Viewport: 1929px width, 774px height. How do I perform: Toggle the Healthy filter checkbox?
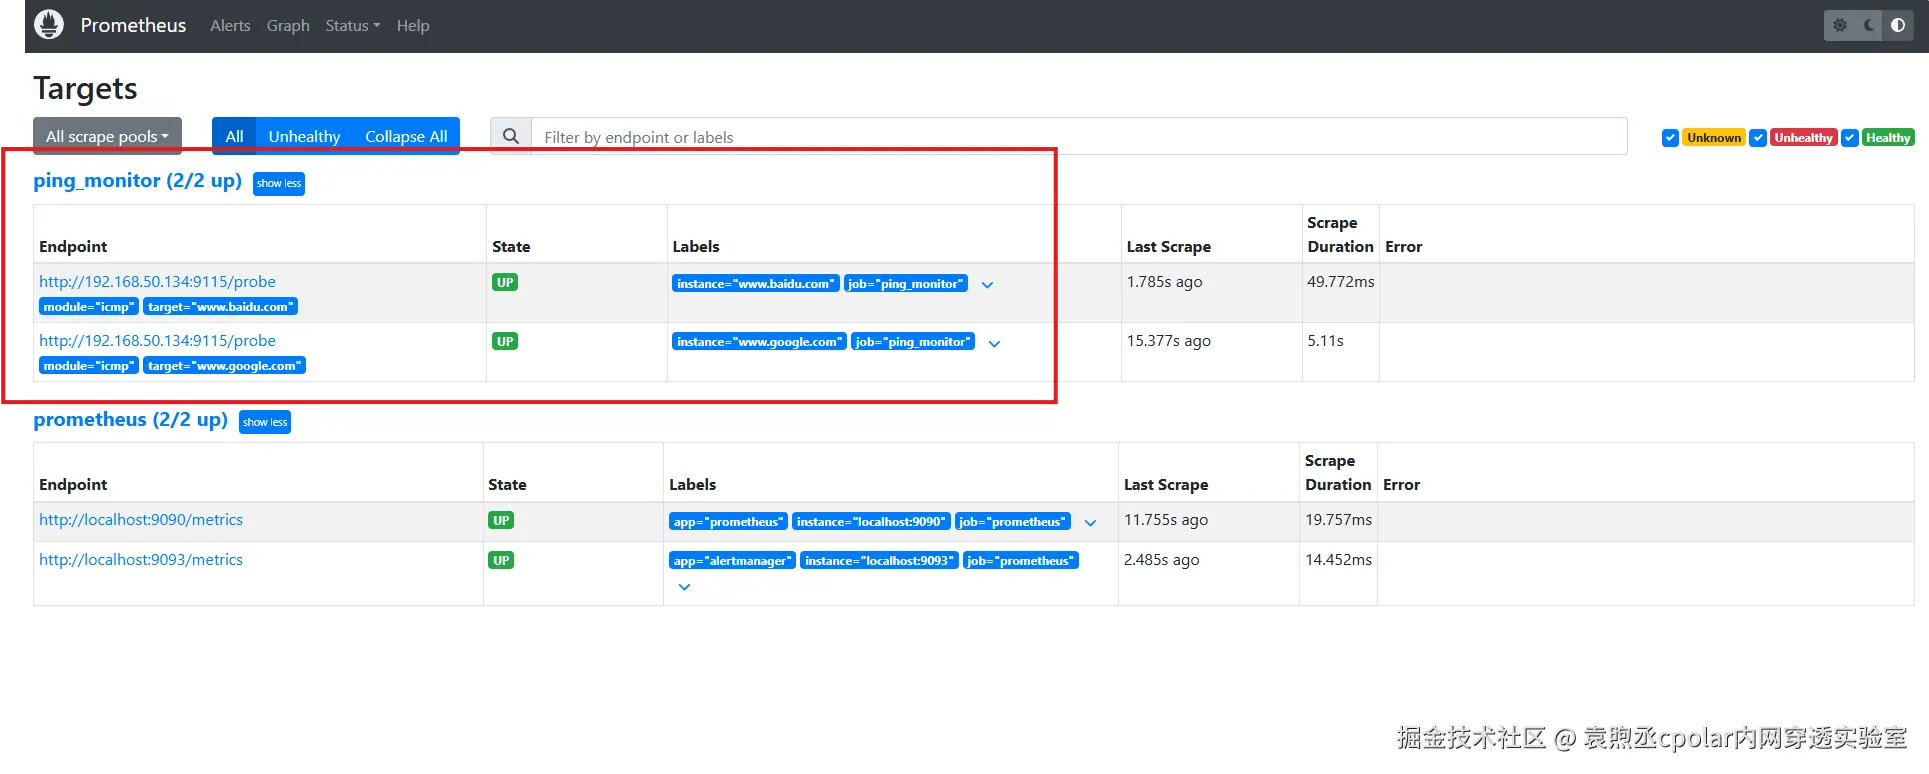click(x=1849, y=138)
